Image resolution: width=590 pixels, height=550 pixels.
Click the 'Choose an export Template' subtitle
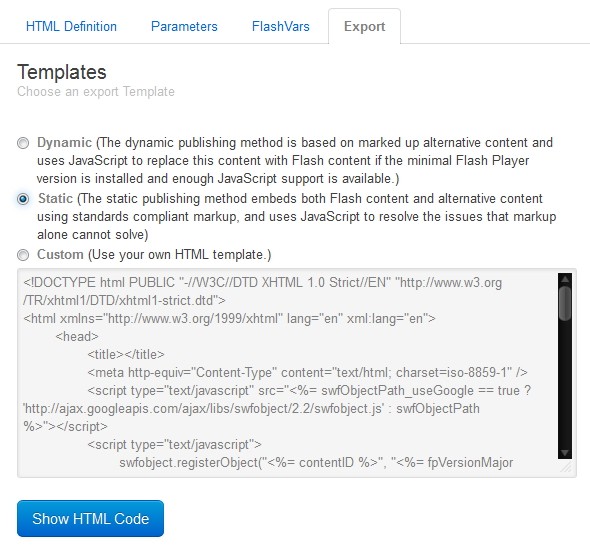pyautogui.click(x=96, y=91)
